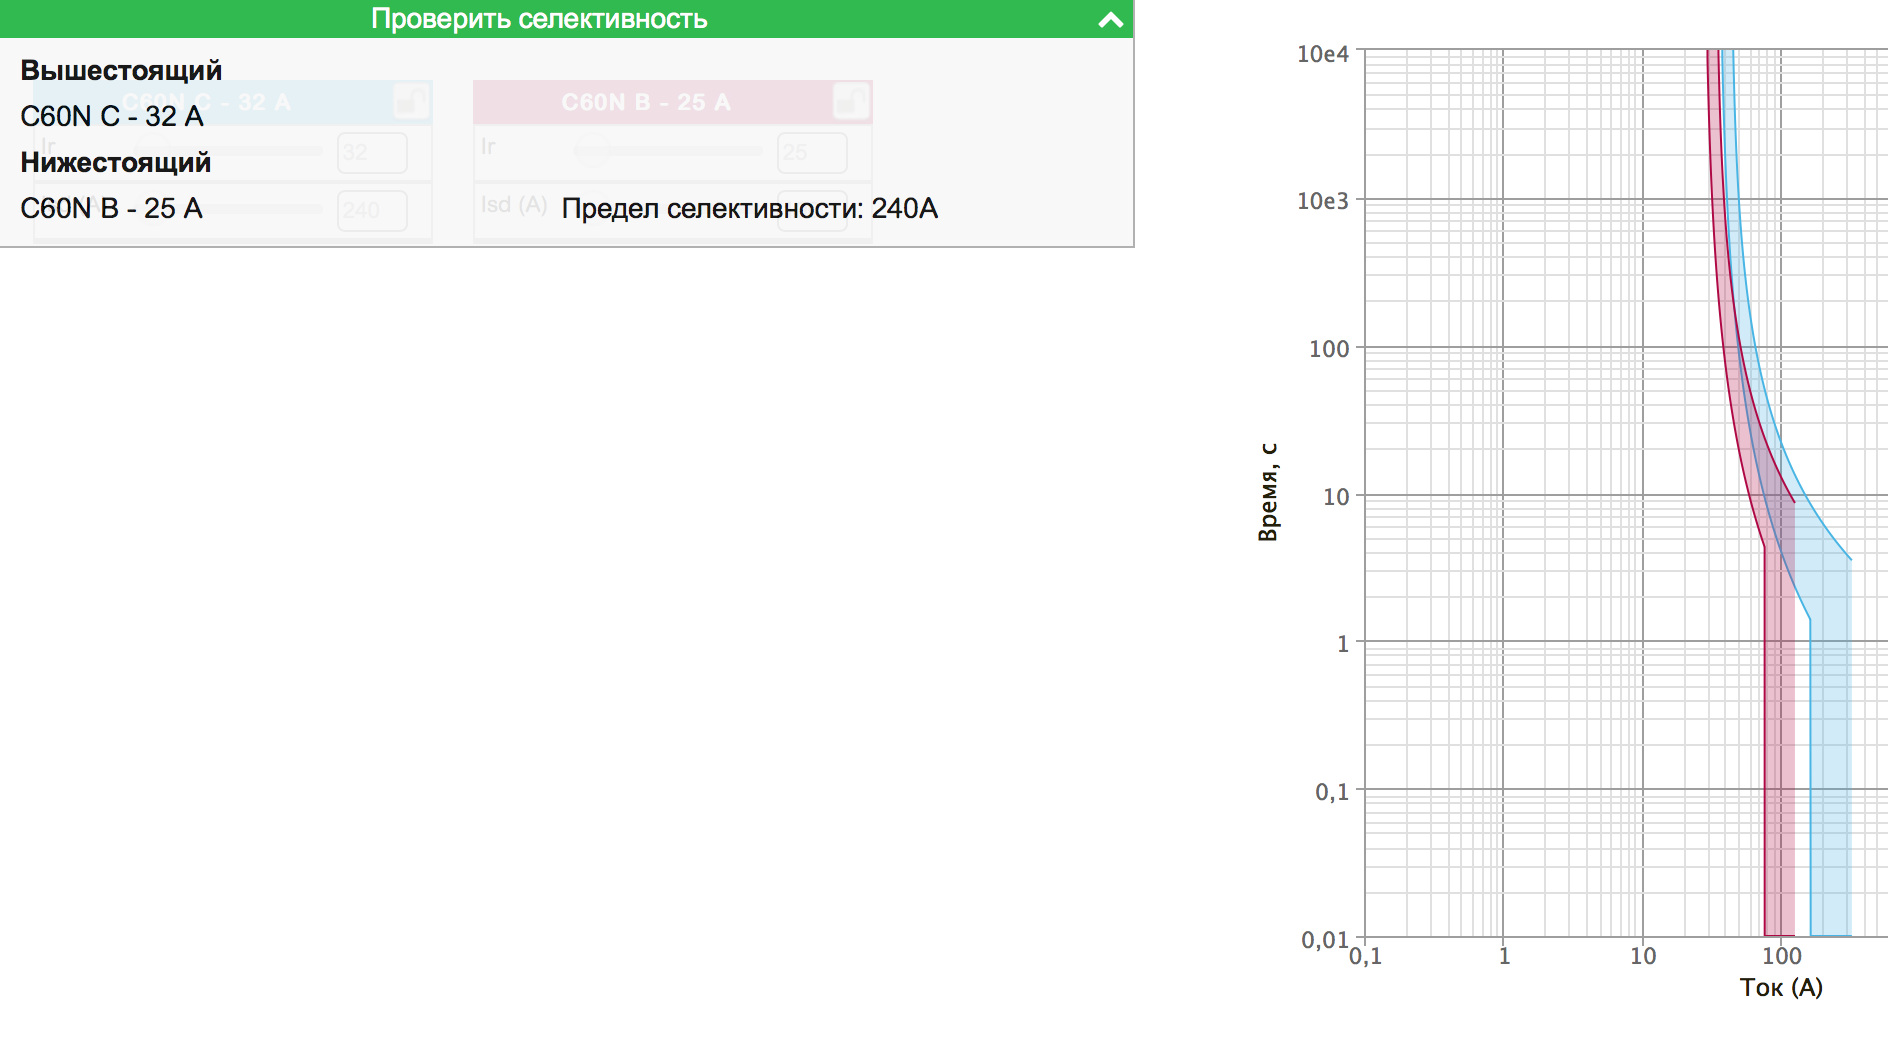This screenshot has width=1888, height=1038.
Task: Select downstream breaker text 'C60N B - 25 A' under 'Нижестоящий'
Action: coord(111,208)
